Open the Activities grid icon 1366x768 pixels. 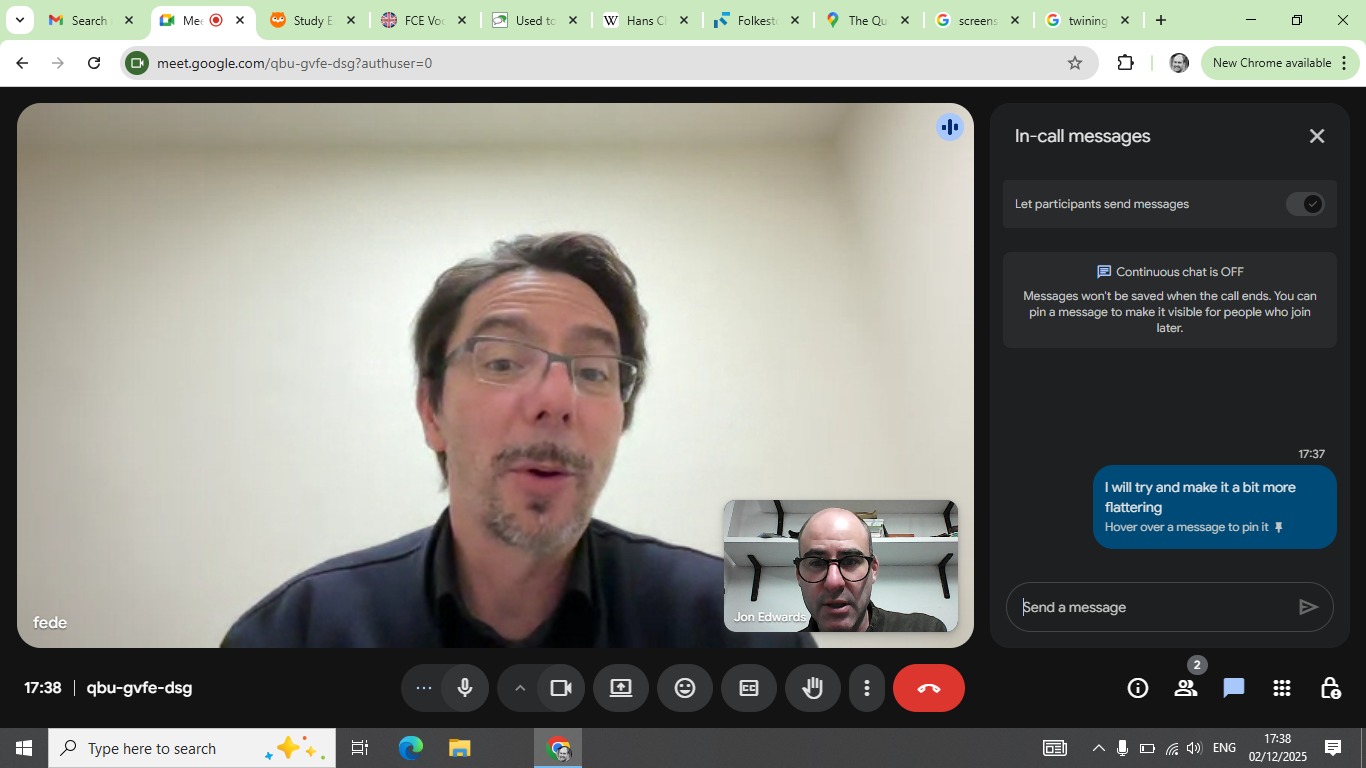click(1282, 688)
